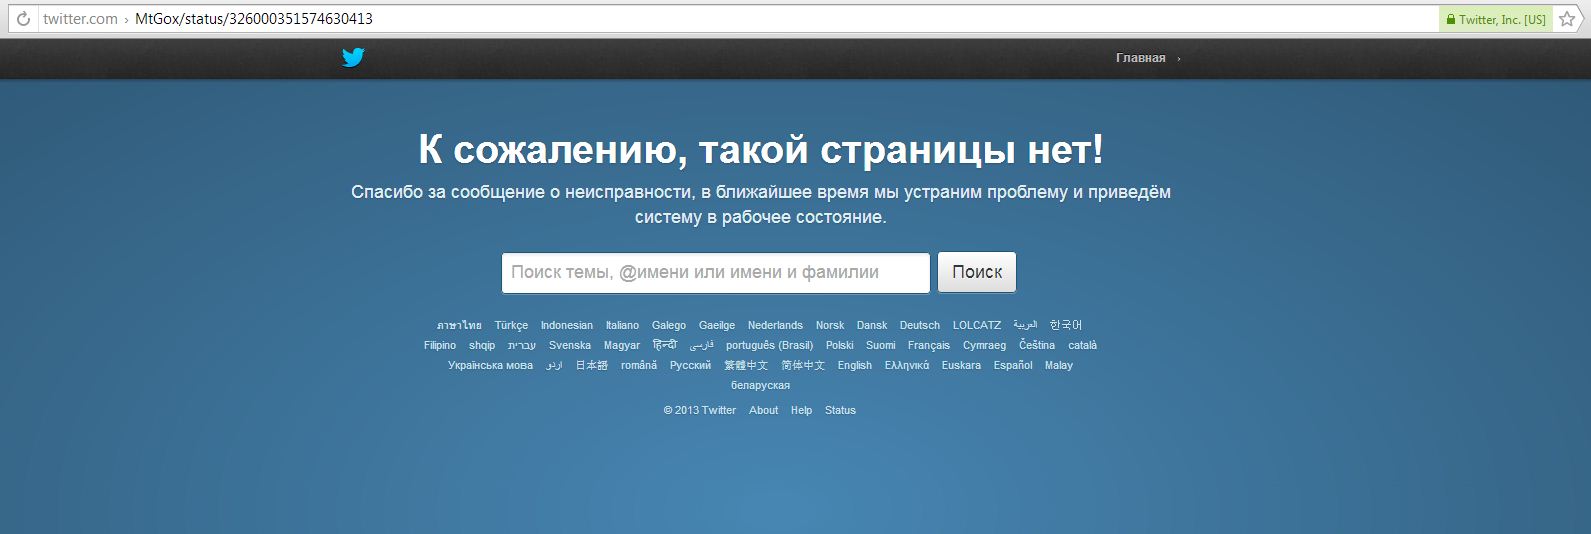The image size is (1591, 534).
Task: Reload the page with the refresh icon
Action: tap(23, 19)
